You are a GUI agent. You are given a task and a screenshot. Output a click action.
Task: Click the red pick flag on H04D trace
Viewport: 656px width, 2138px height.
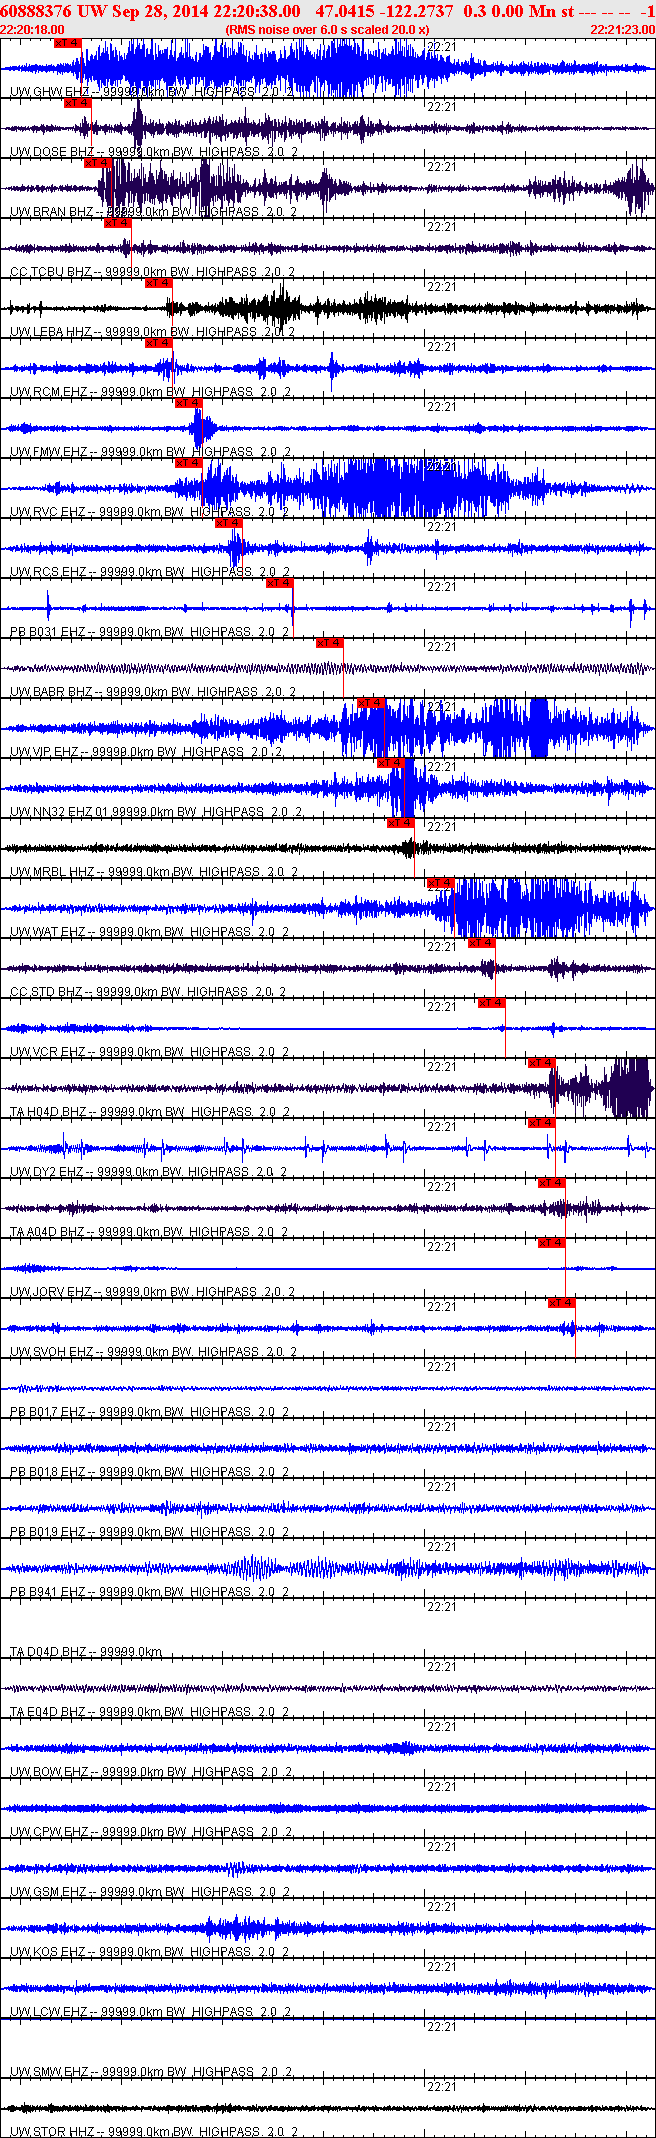point(541,1063)
